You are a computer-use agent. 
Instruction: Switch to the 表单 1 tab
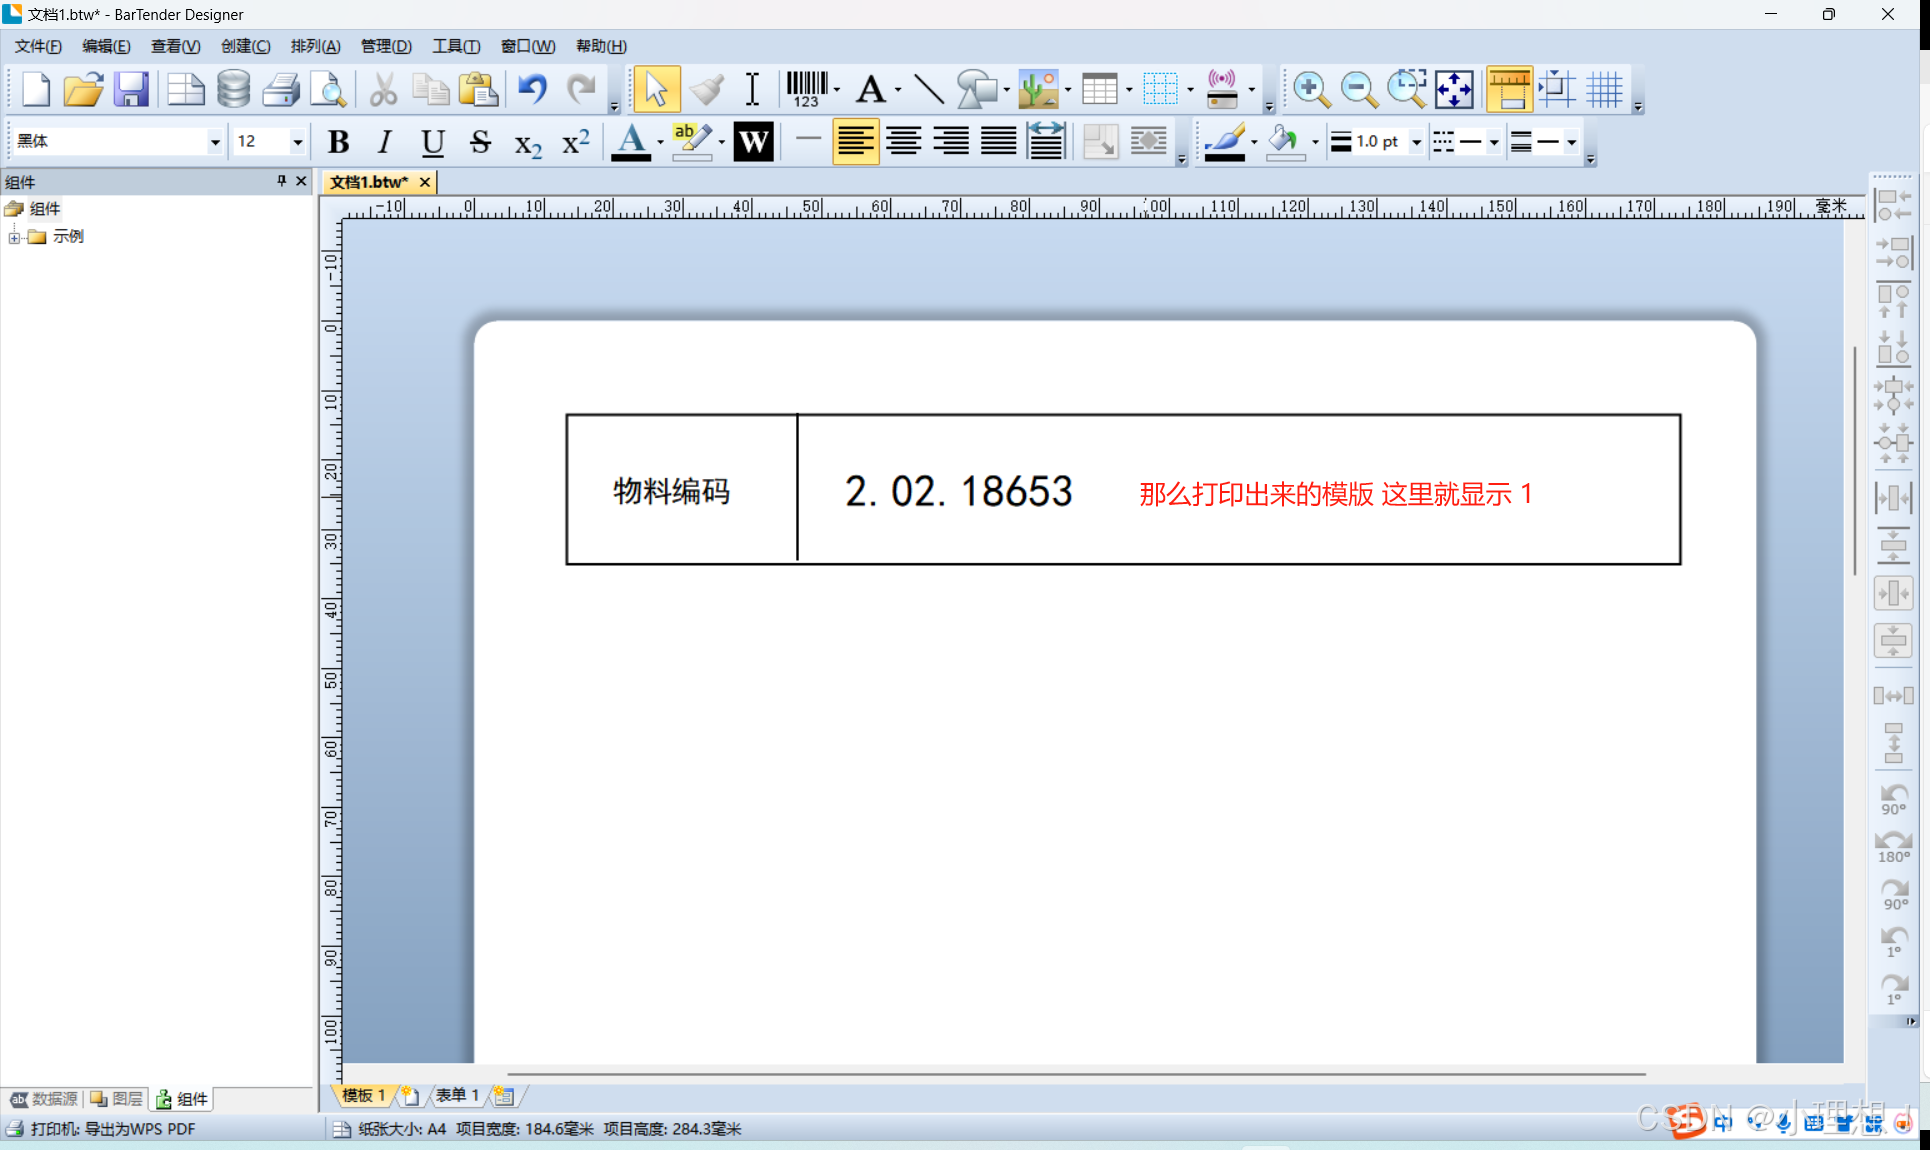456,1095
